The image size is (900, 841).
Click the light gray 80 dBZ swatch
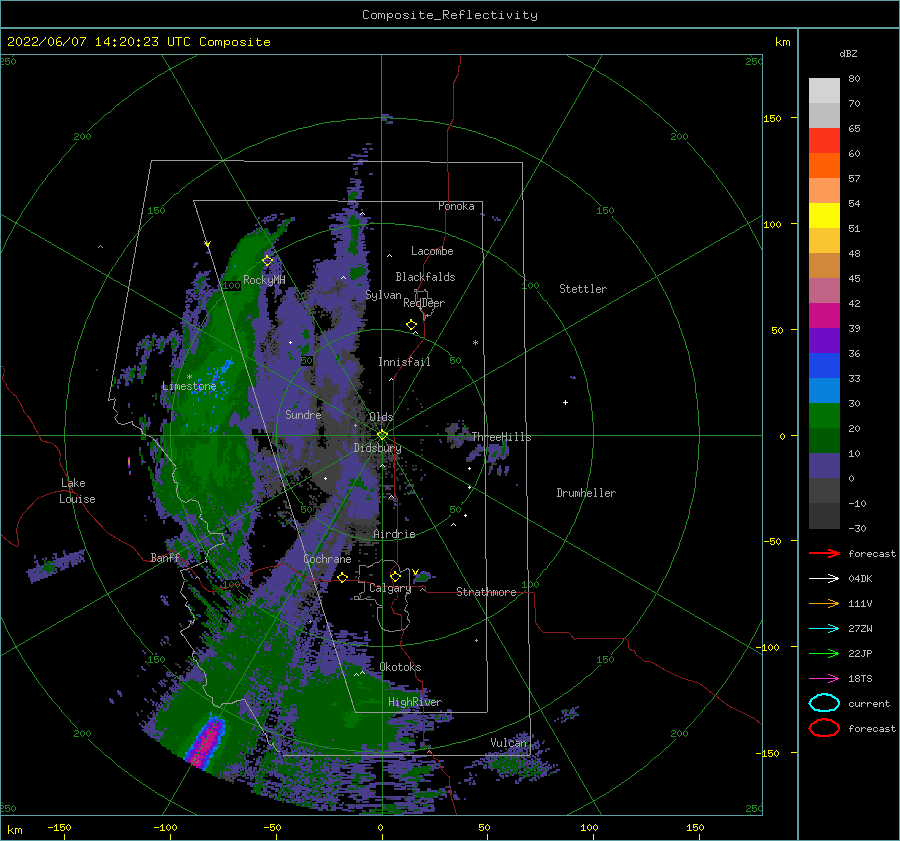(x=824, y=90)
